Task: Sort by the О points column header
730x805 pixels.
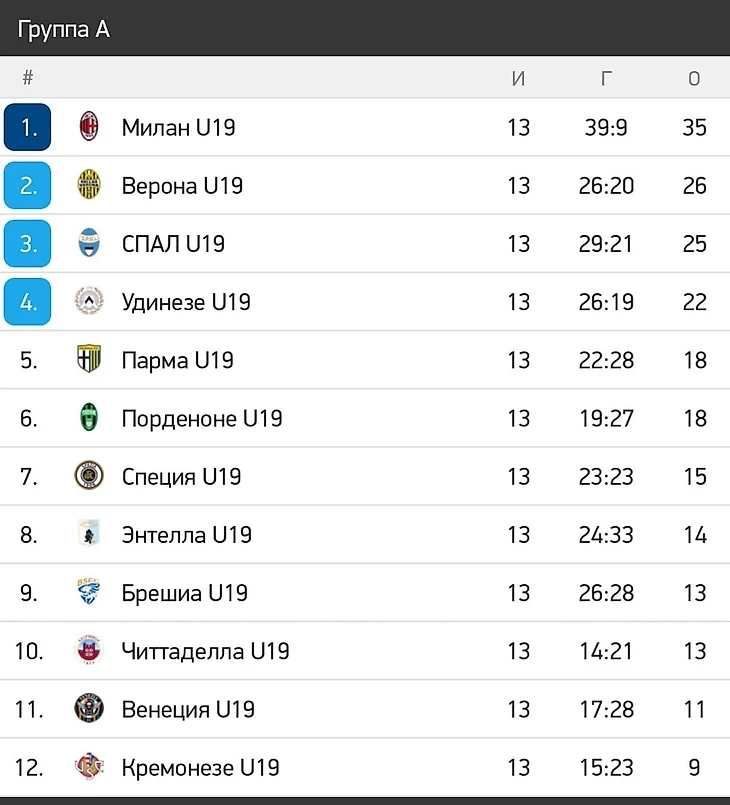Action: (x=694, y=79)
